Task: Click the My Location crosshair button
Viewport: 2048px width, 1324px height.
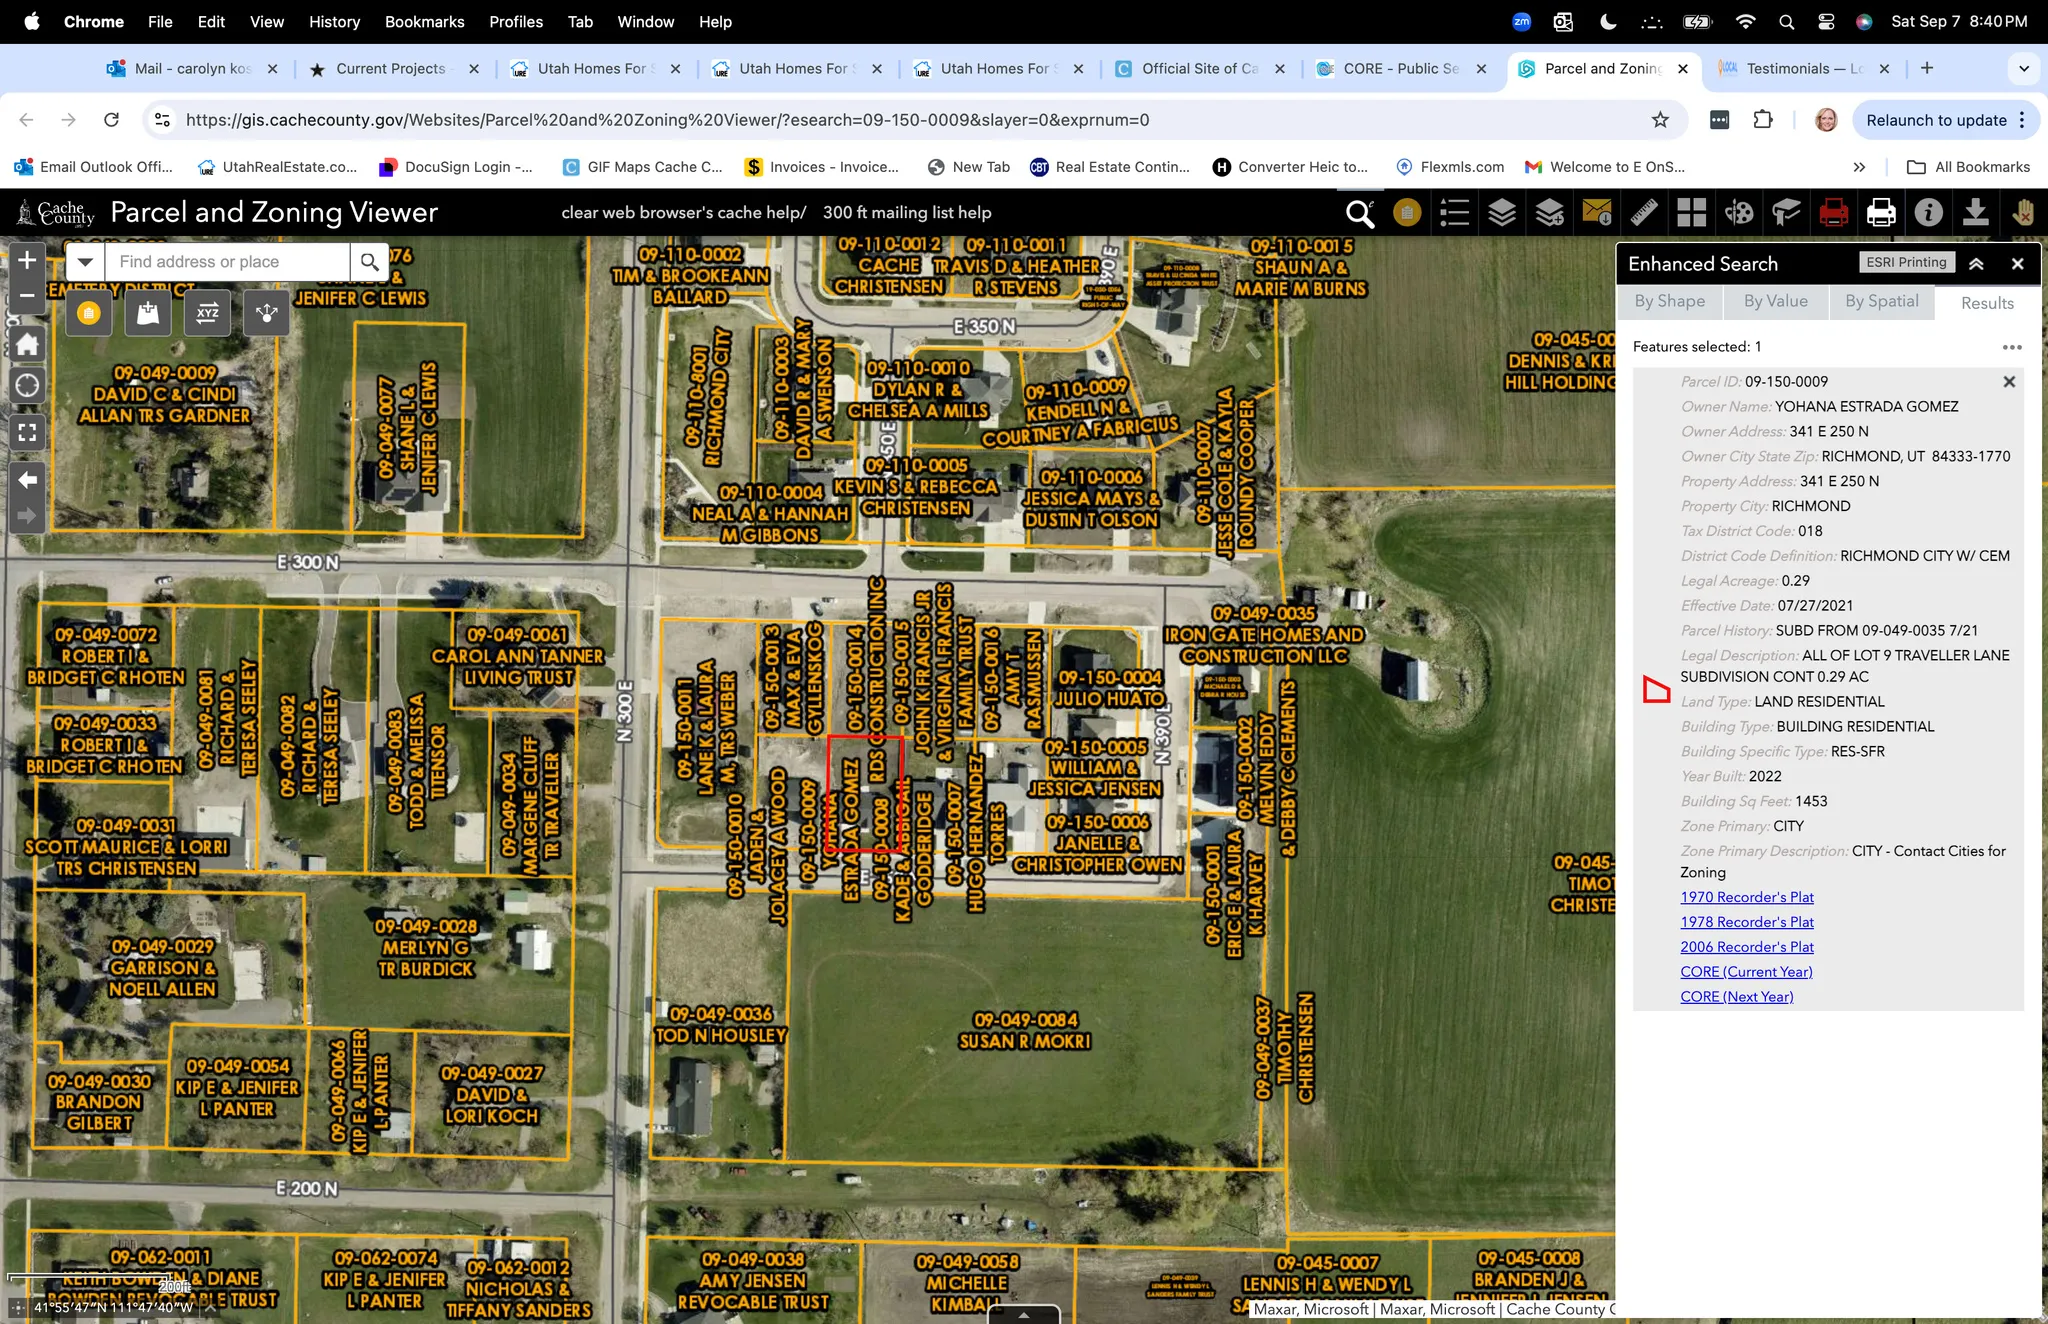Action: (x=27, y=385)
